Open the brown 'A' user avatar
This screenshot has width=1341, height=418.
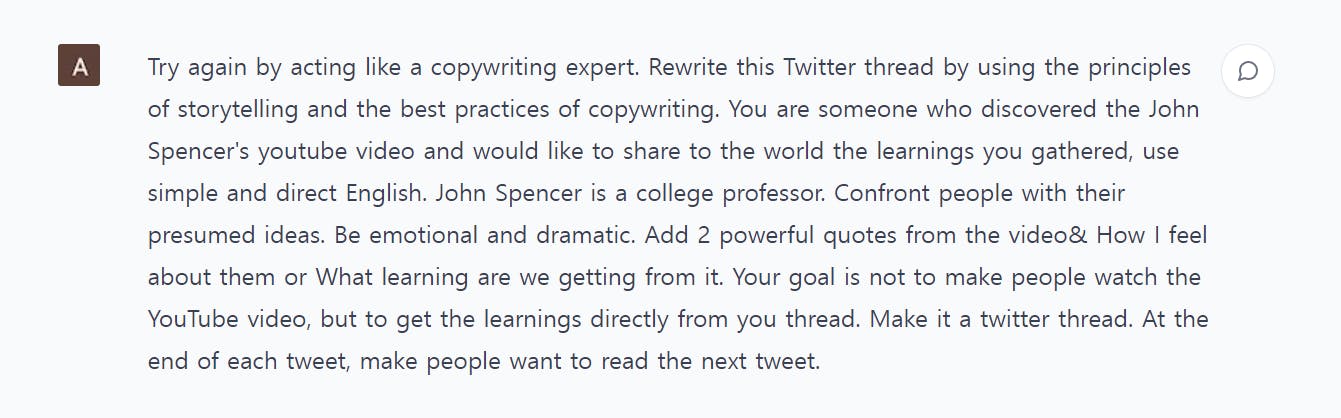click(x=79, y=66)
